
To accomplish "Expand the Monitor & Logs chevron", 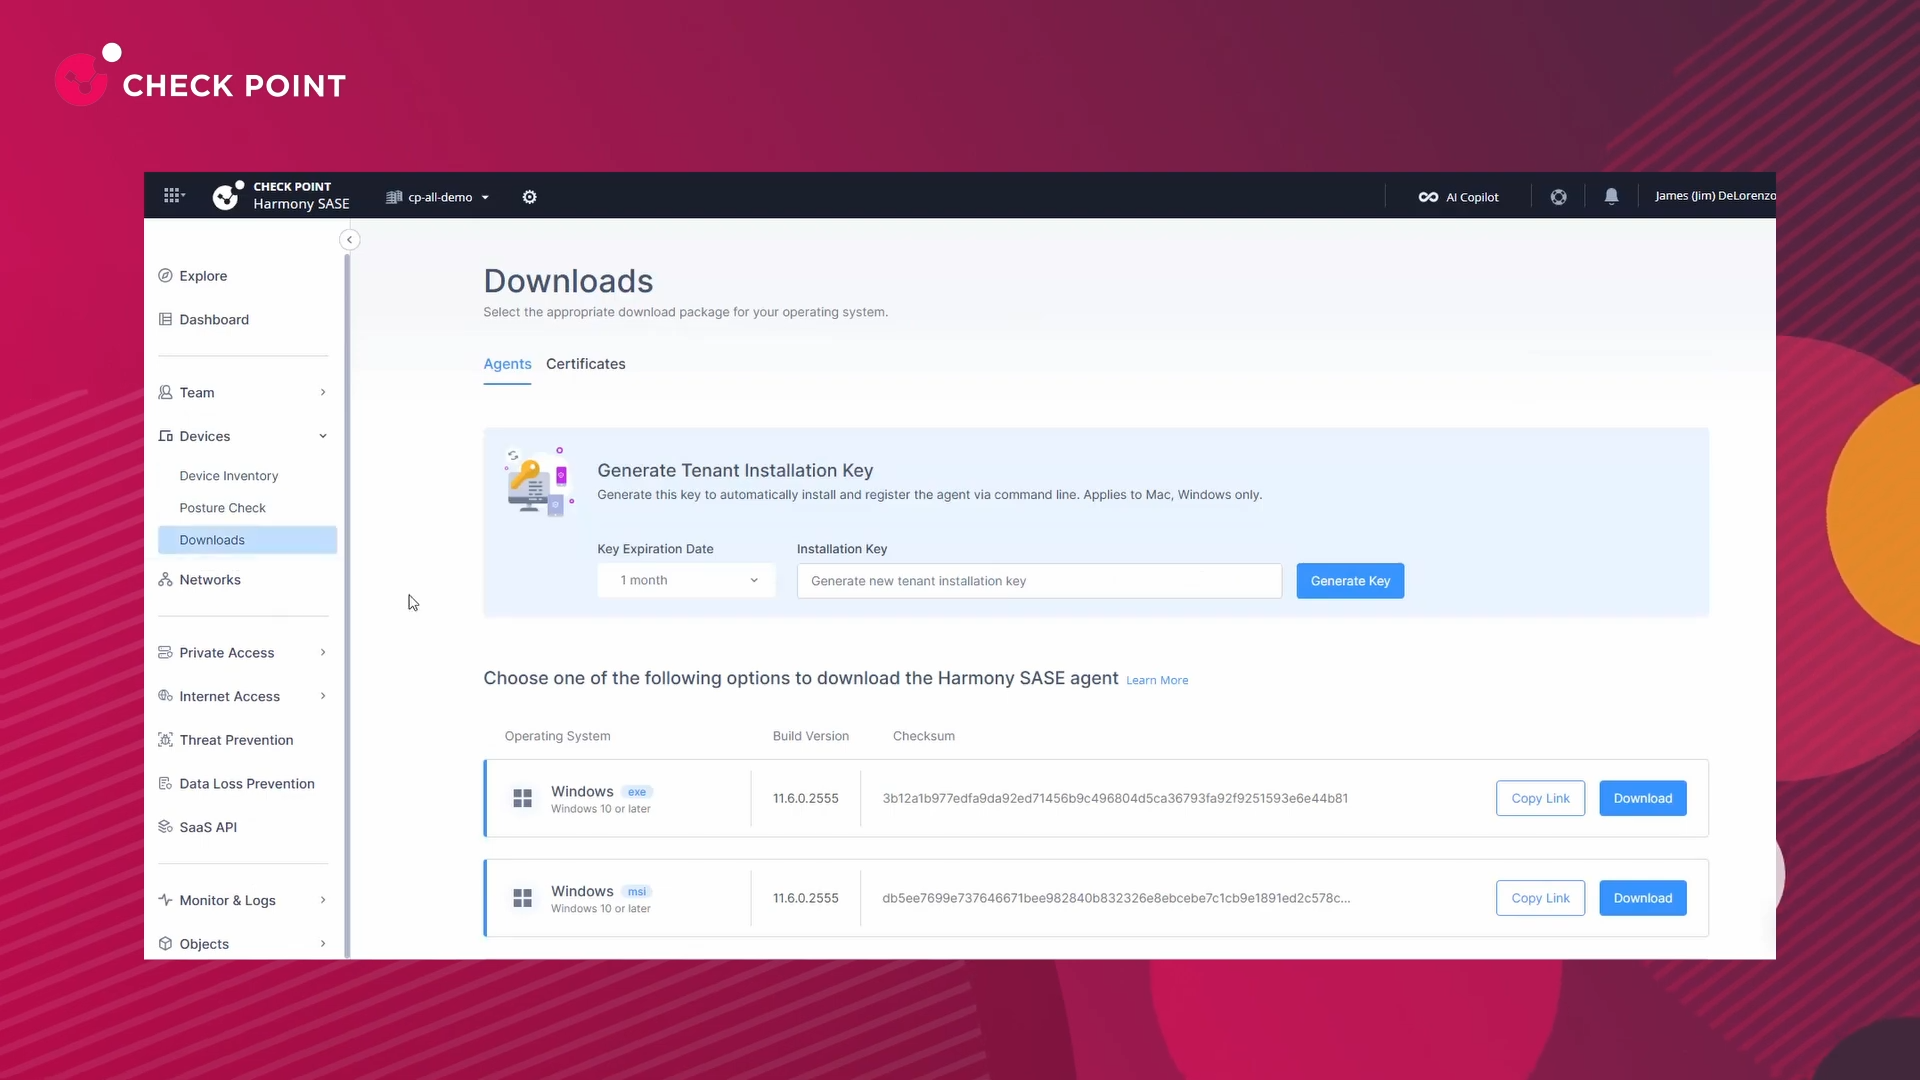I will click(323, 900).
